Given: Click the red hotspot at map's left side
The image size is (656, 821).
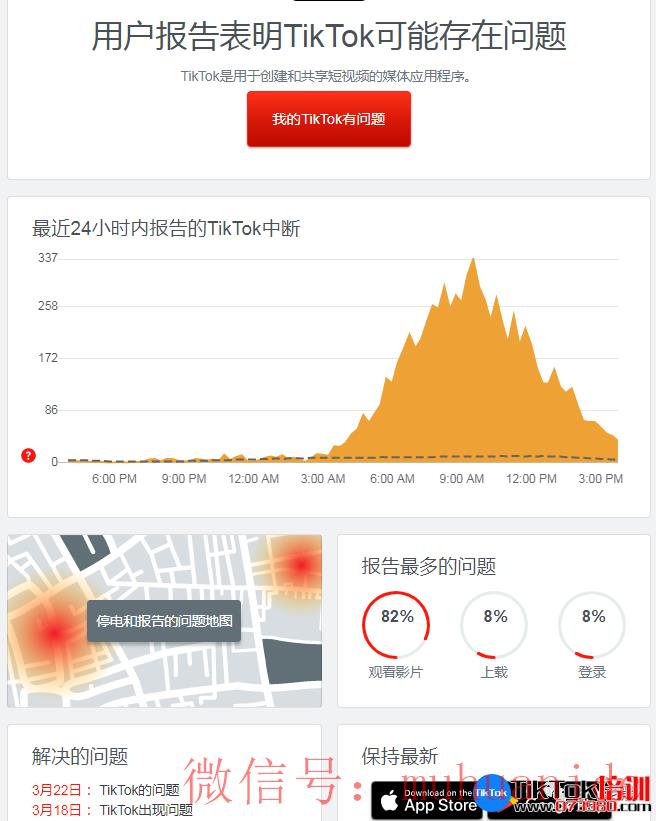Looking at the screenshot, I should point(54,633).
